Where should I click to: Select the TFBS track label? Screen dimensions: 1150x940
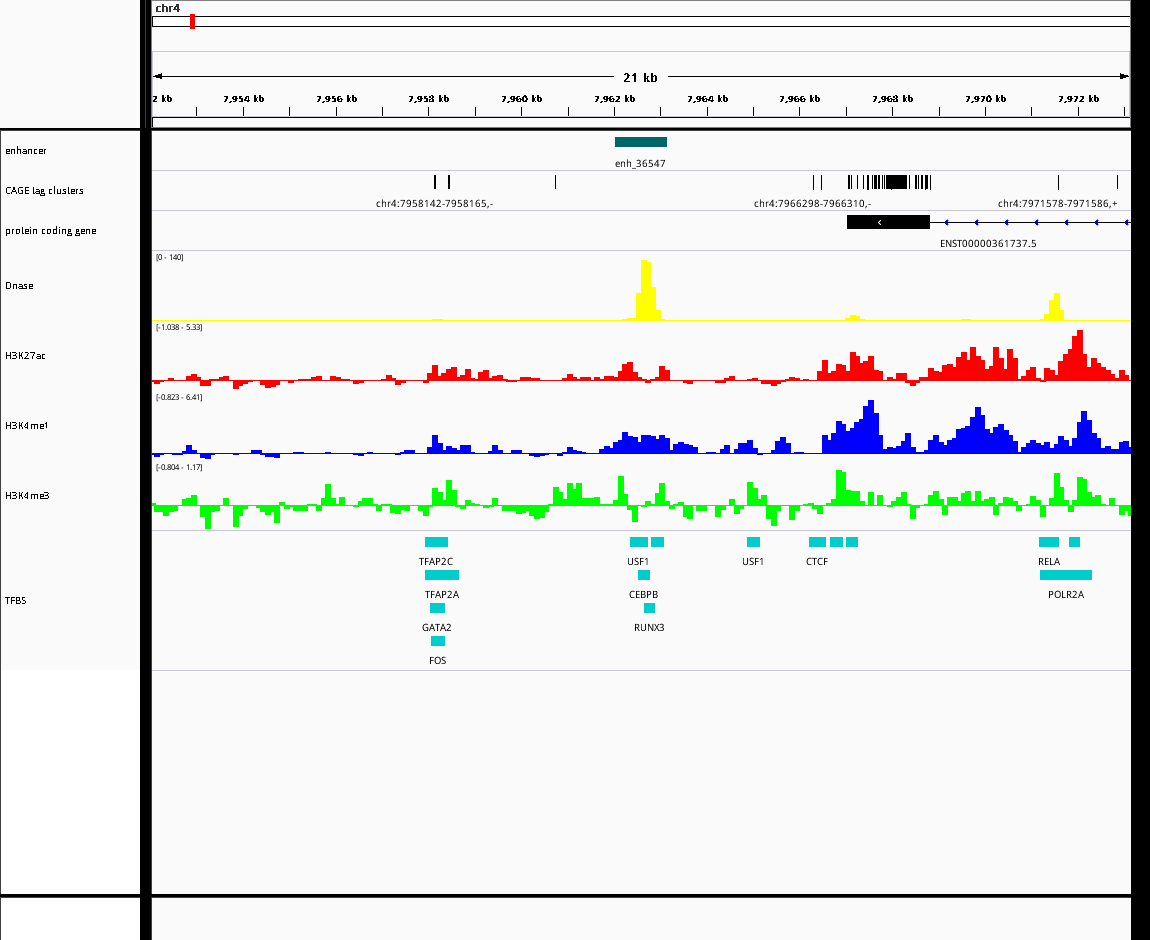15,601
